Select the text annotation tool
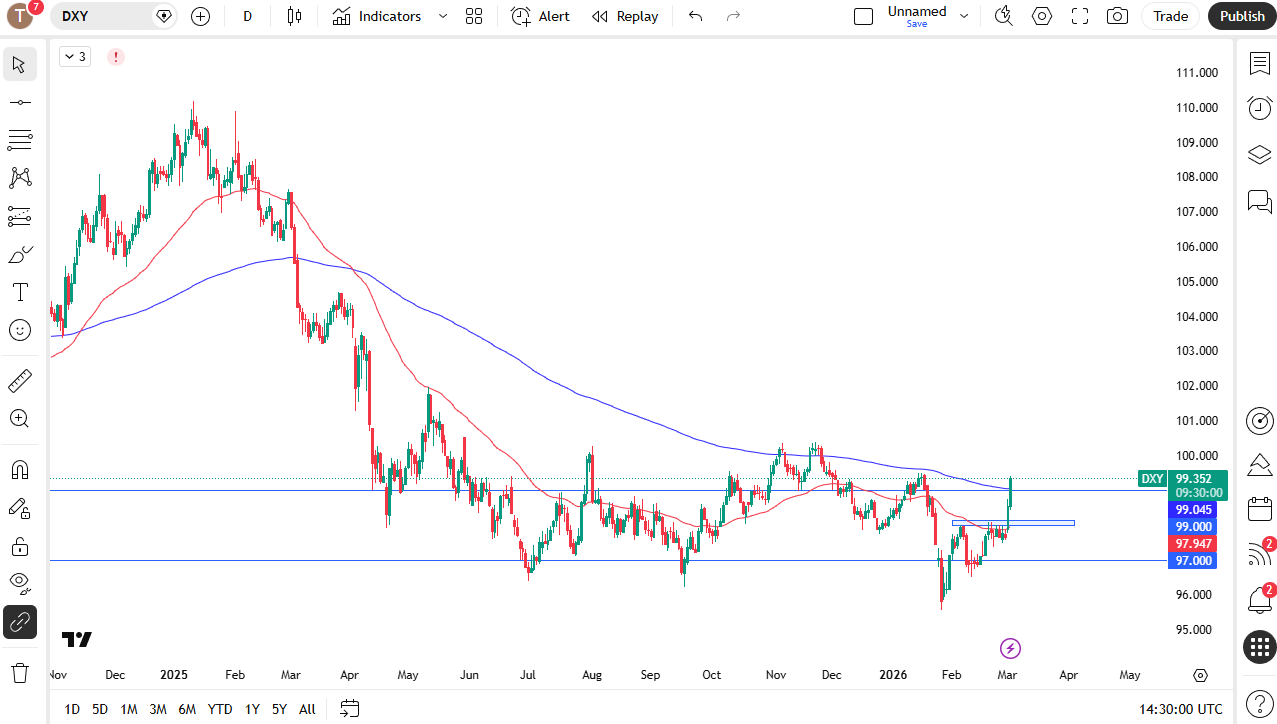The height and width of the screenshot is (724, 1277). [19, 292]
